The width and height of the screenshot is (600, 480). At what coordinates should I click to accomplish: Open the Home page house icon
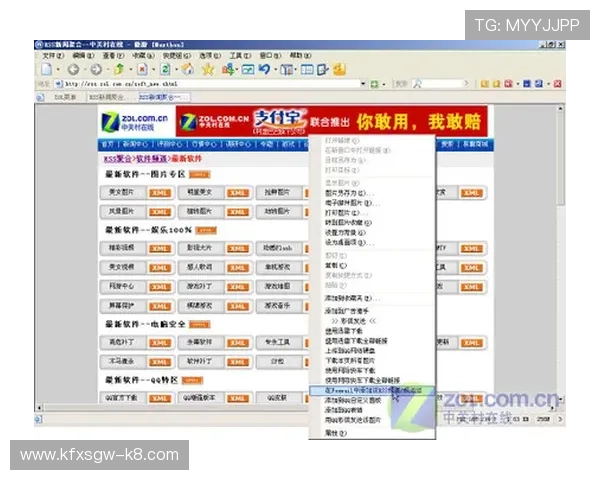tap(188, 69)
